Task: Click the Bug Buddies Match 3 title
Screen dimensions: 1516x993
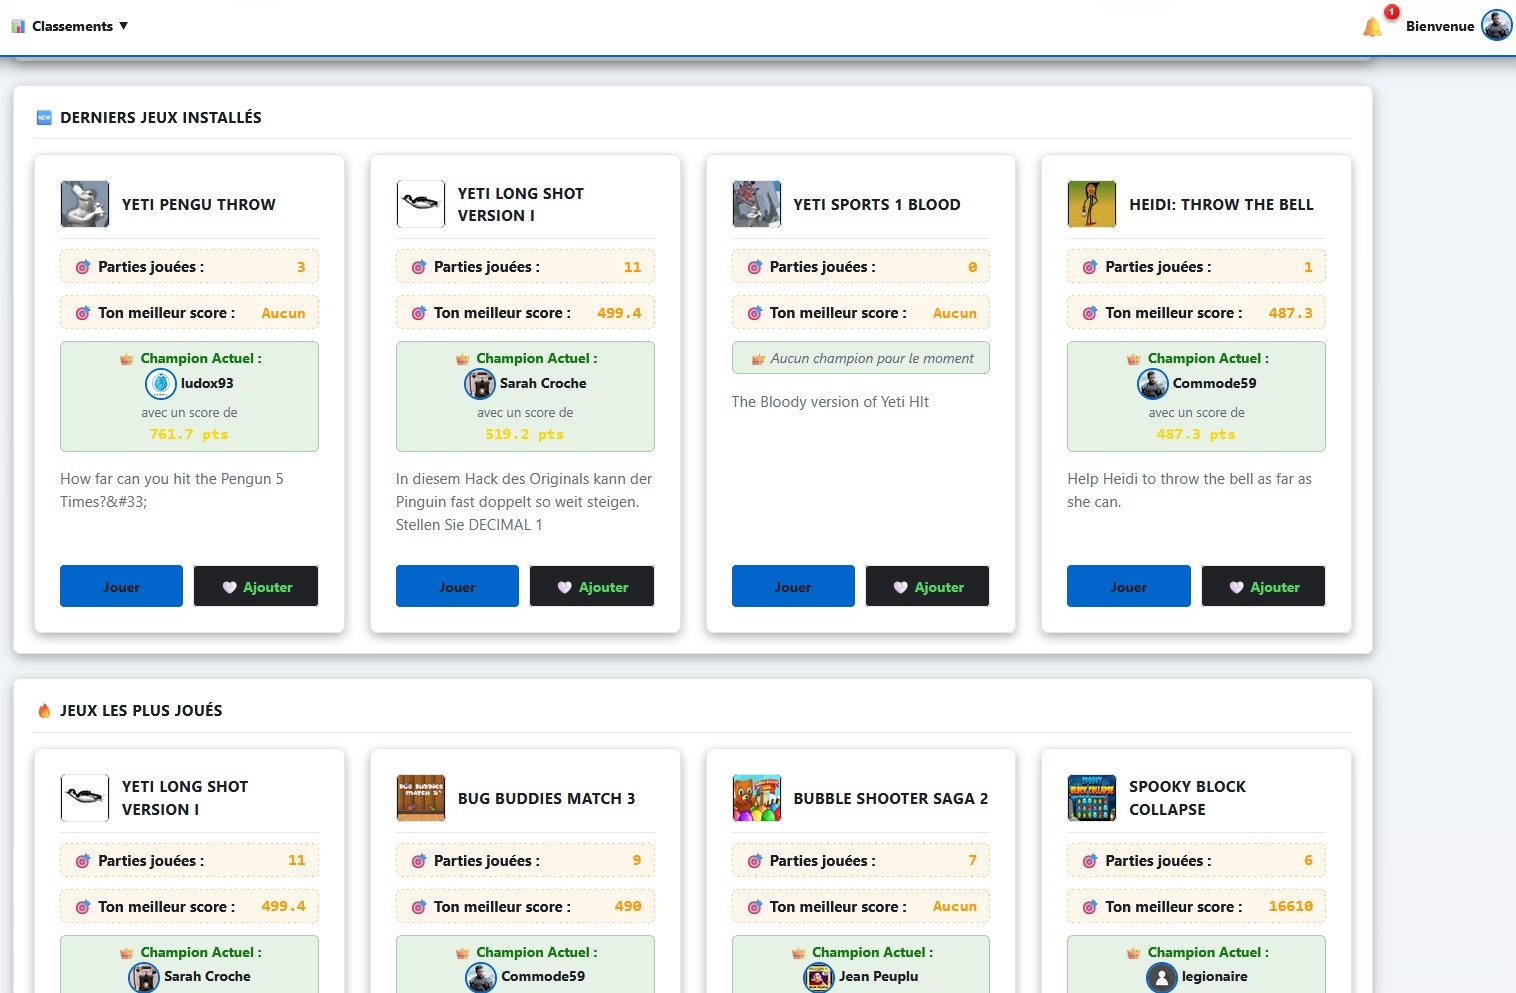Action: [x=546, y=798]
